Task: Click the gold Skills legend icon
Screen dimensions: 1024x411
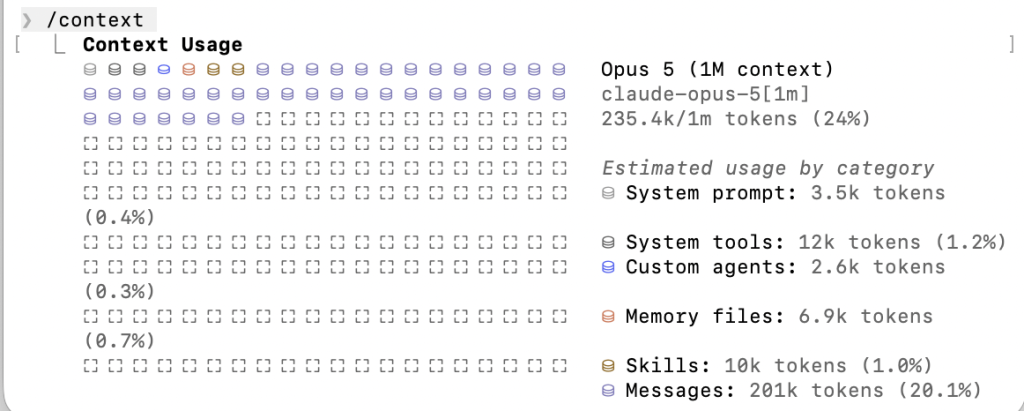Action: coord(608,367)
